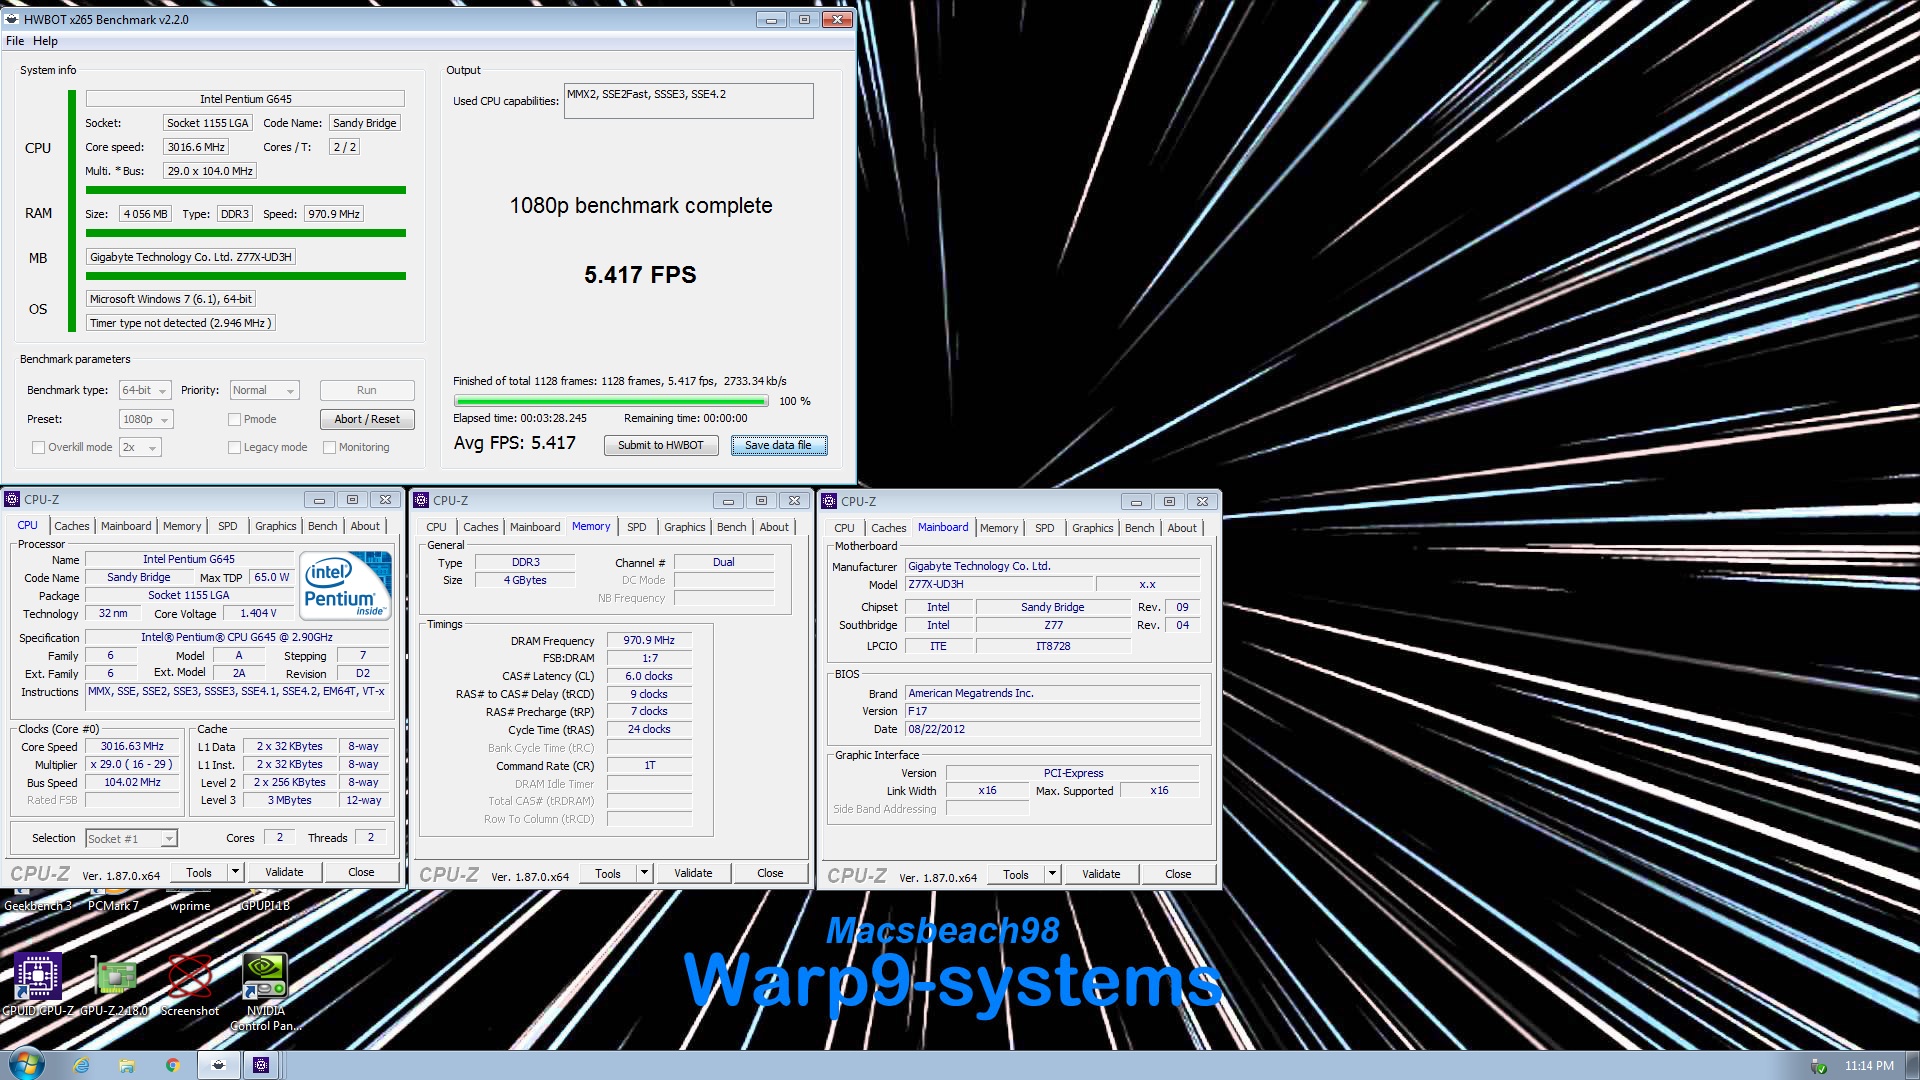1920x1080 pixels.
Task: Click the PCMark 7 desktop label
Action: 113,906
